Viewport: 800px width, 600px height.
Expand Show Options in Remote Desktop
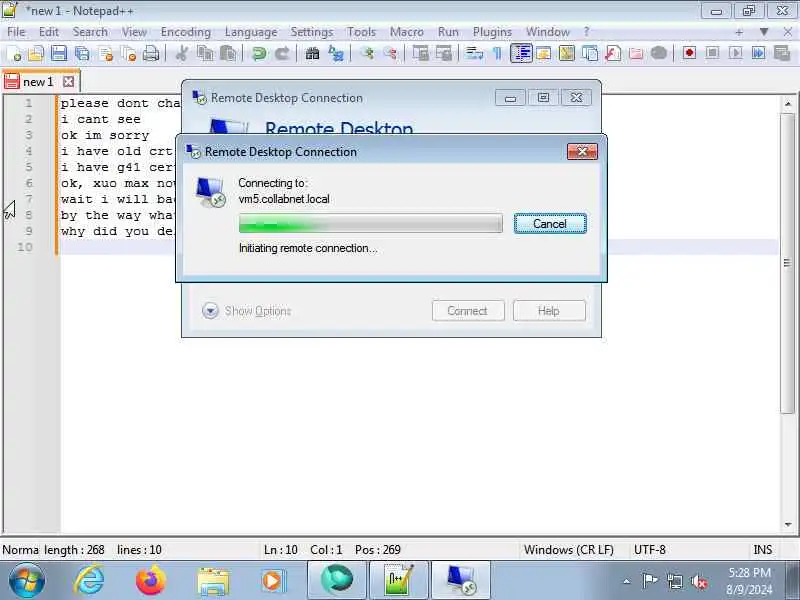(247, 311)
